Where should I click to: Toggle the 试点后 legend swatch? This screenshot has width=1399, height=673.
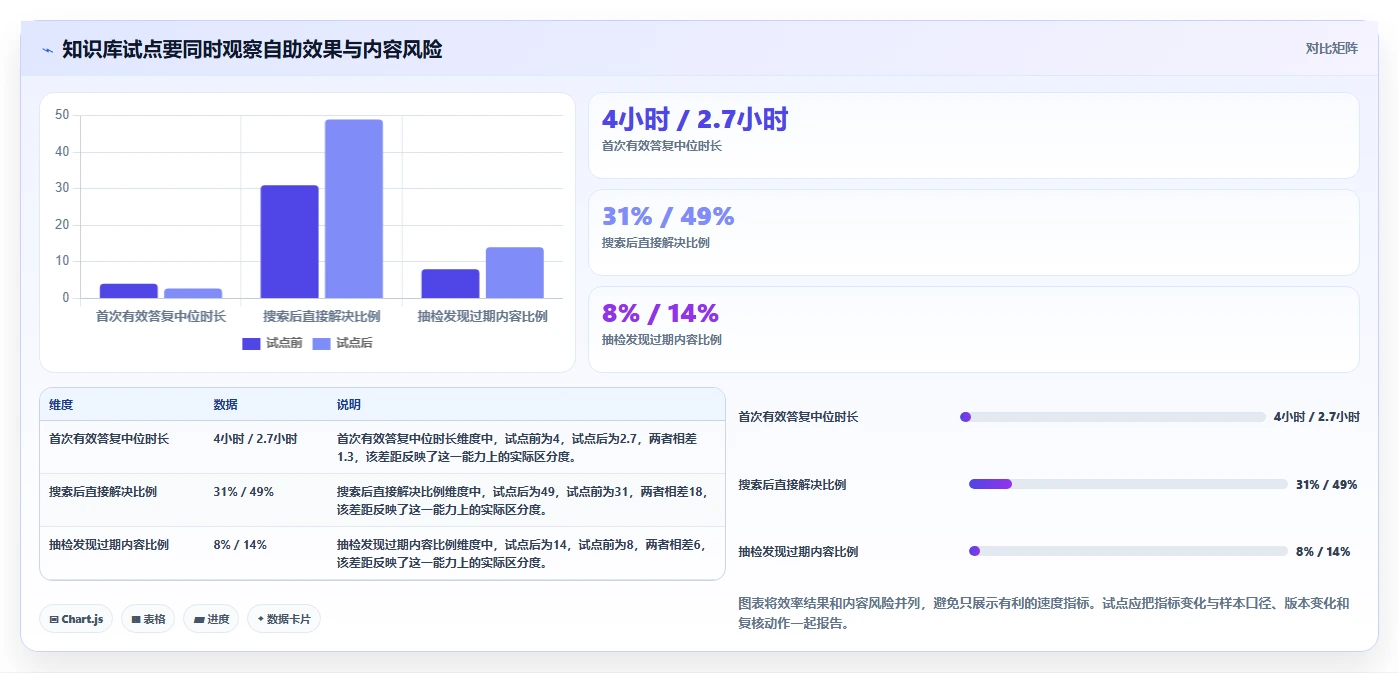(321, 343)
